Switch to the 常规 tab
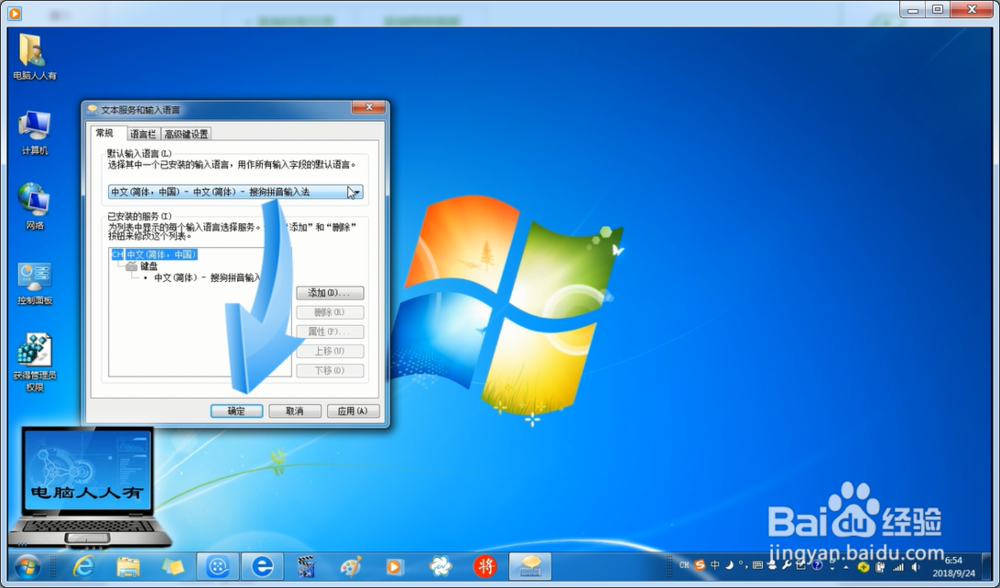The height and width of the screenshot is (588, 1000). (x=105, y=133)
